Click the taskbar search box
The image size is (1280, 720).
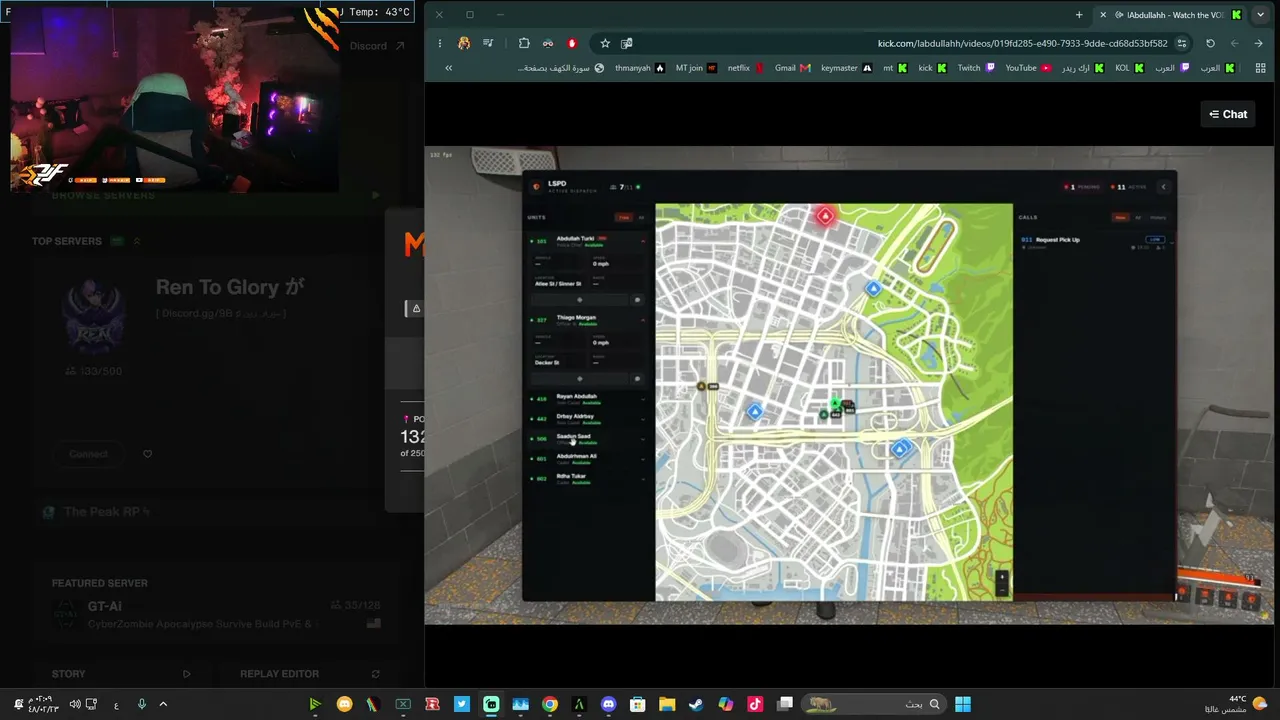point(875,704)
